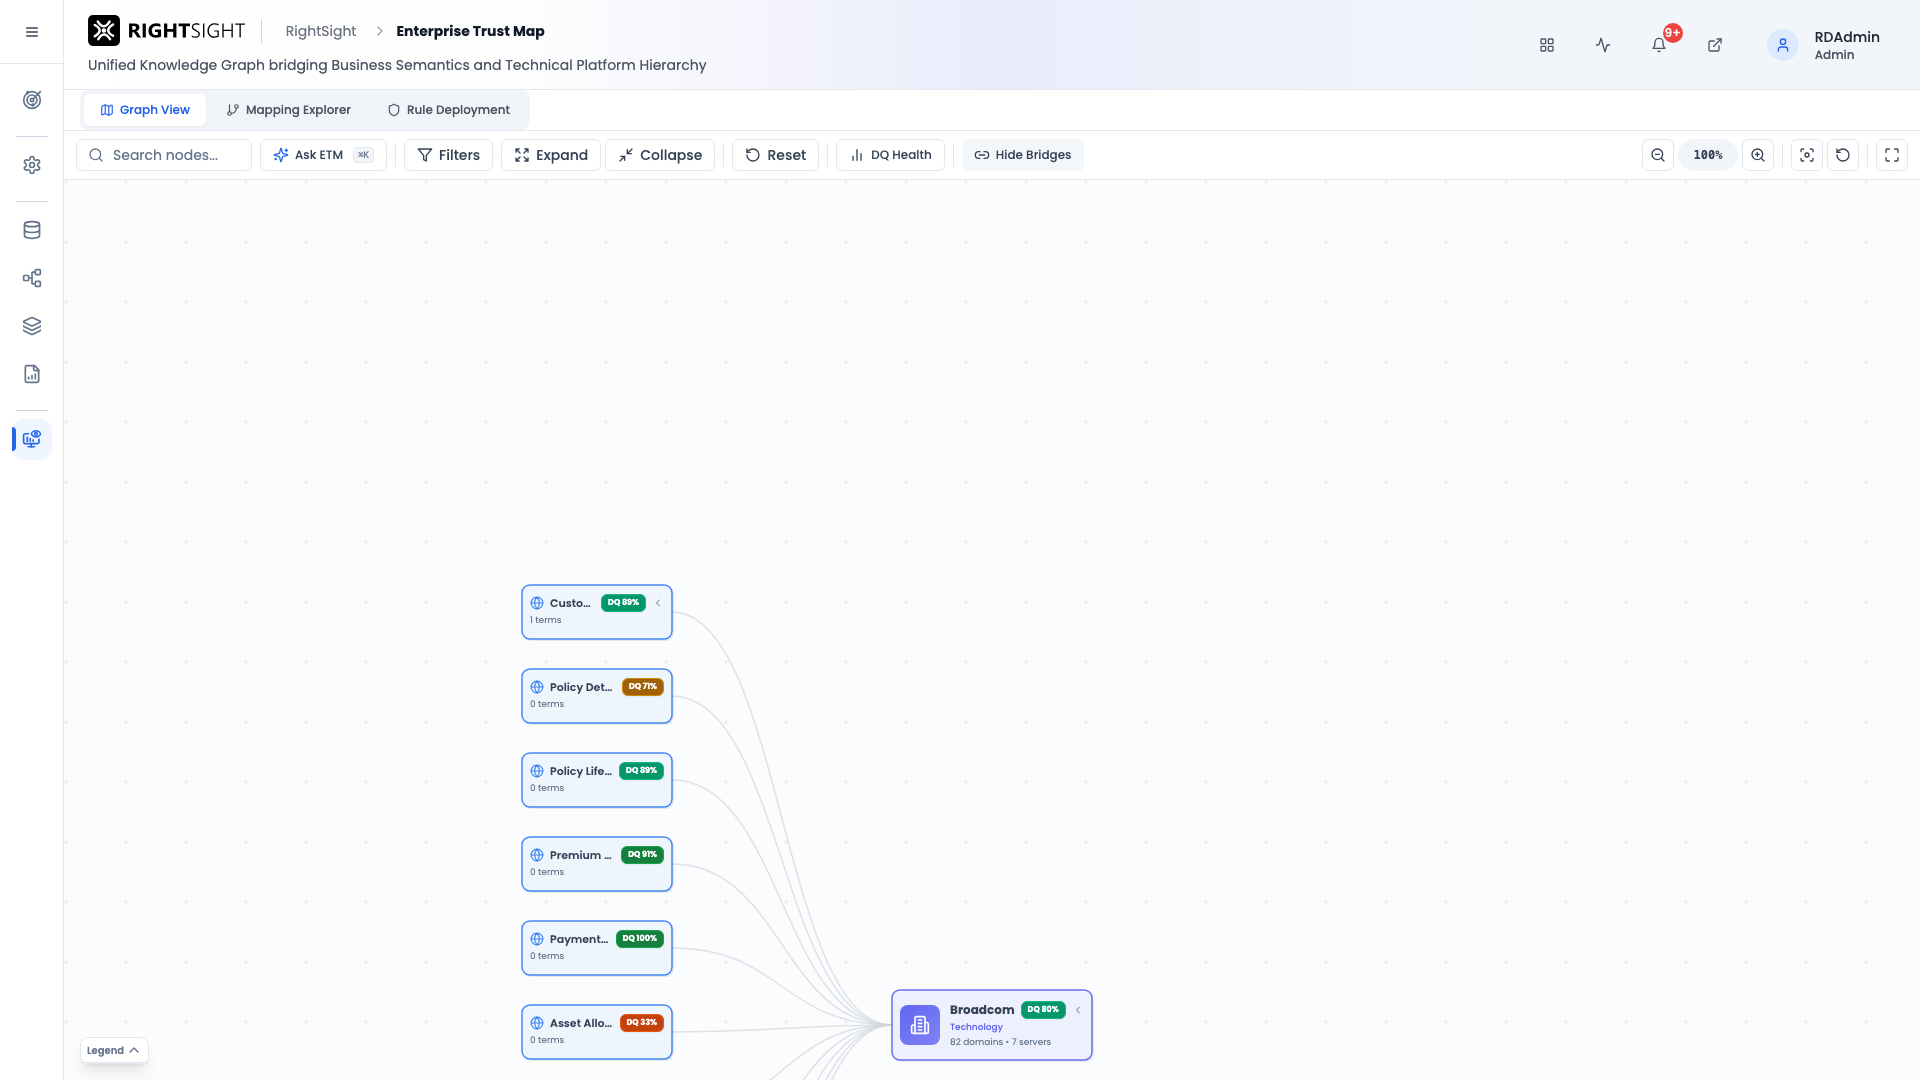
Task: Click the Search nodes input field
Action: (164, 155)
